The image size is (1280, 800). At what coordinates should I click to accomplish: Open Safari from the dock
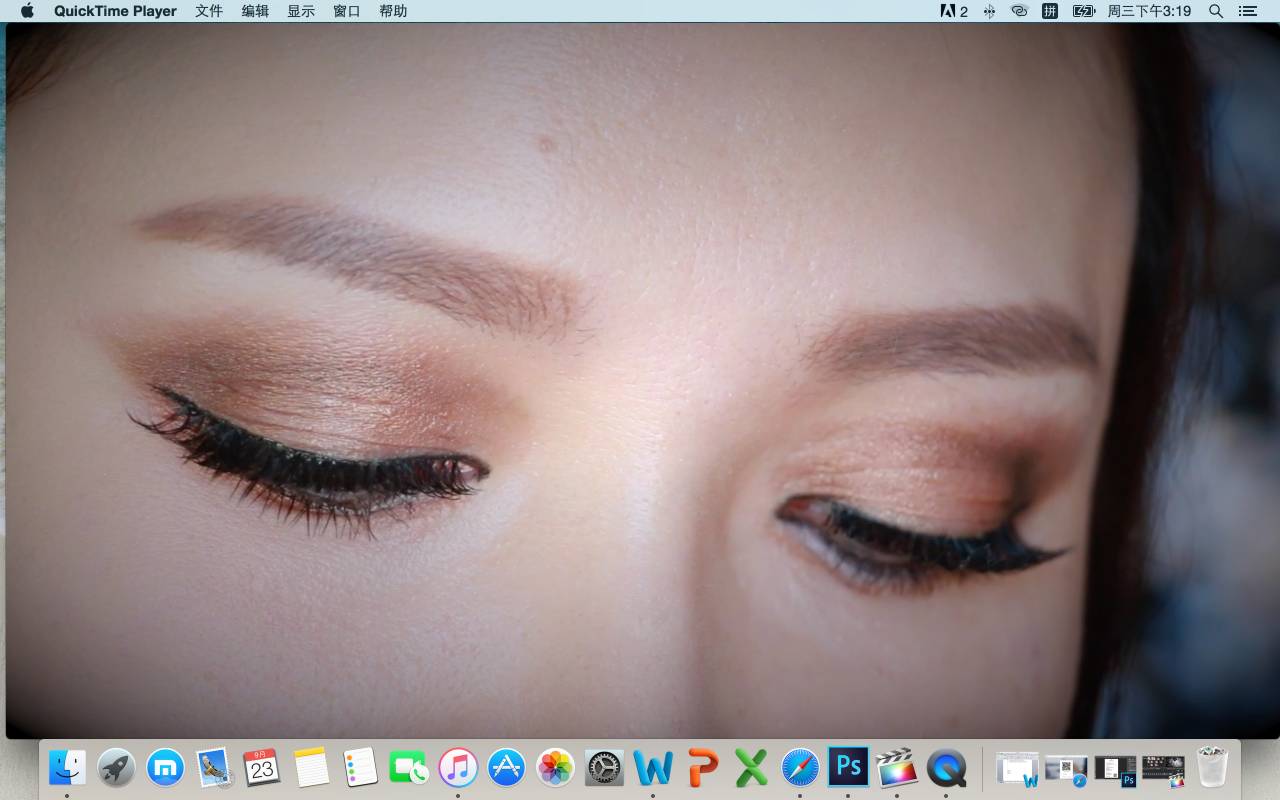tap(800, 768)
